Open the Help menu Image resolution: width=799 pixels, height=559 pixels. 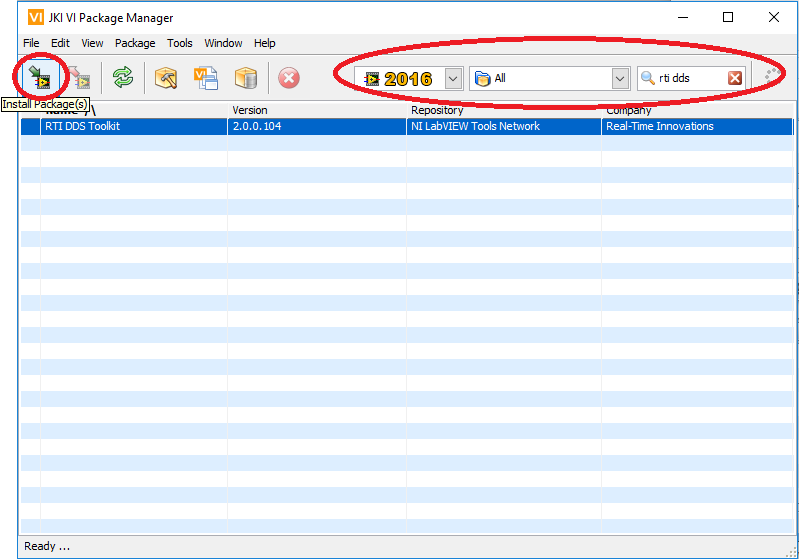pos(264,43)
